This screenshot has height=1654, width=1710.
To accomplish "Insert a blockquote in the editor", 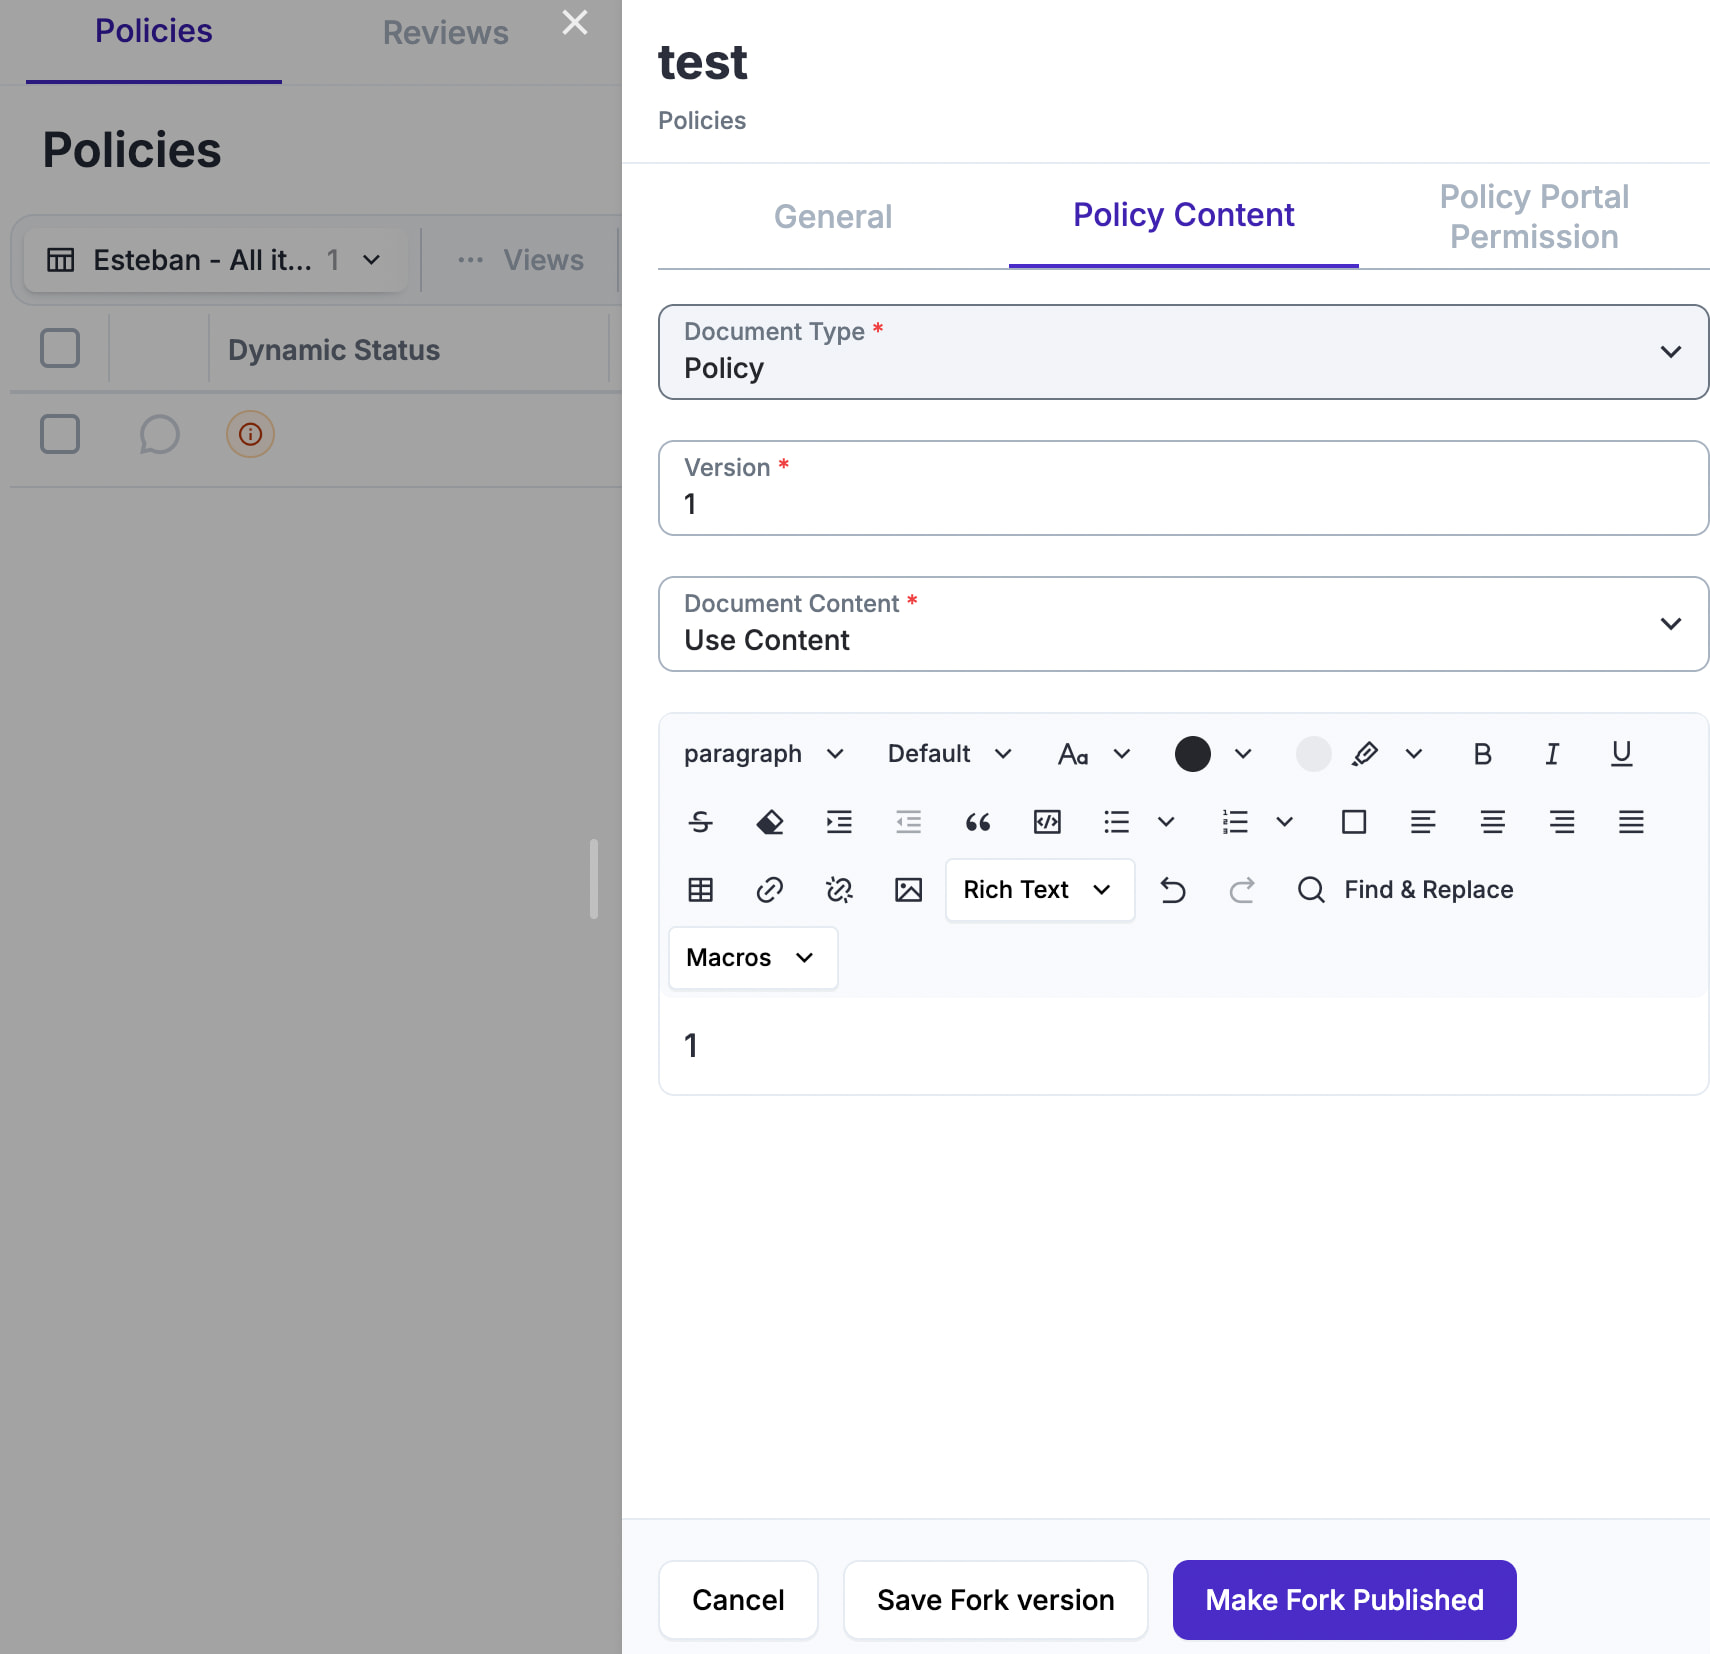I will (x=977, y=822).
